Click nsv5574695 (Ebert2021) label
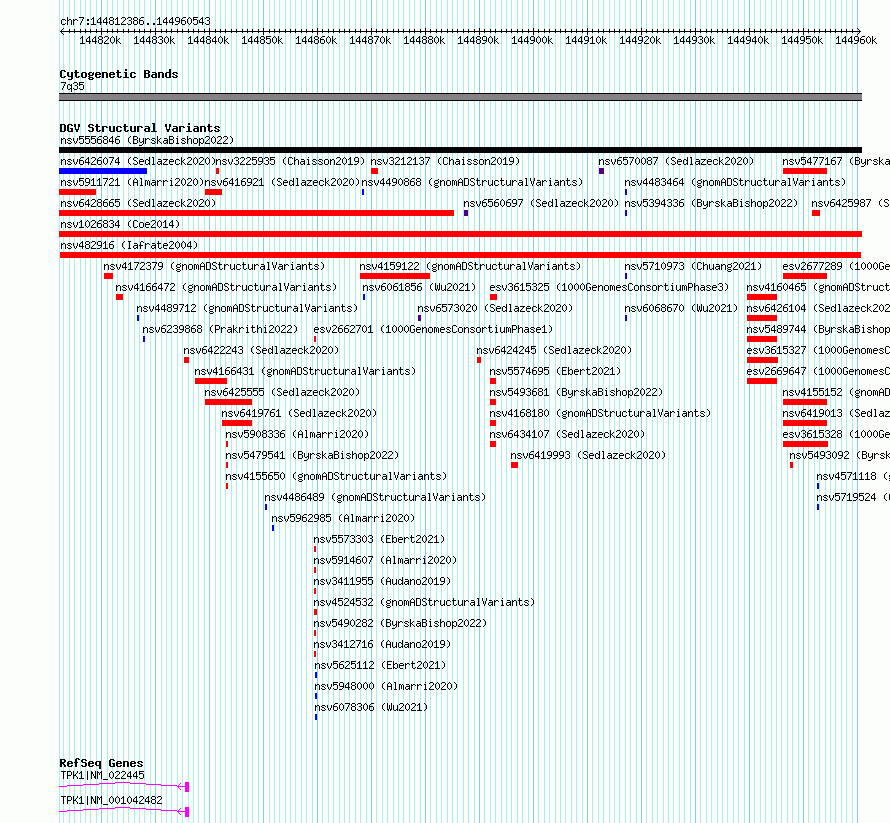 point(555,371)
